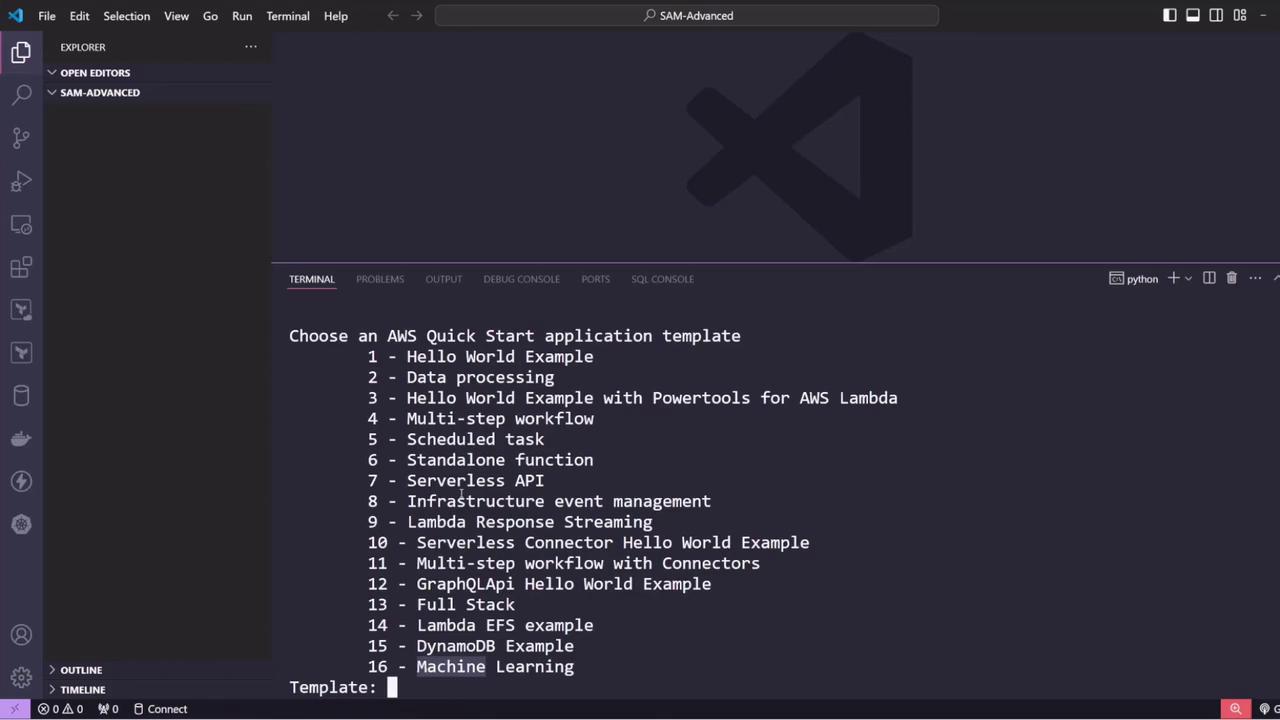Open the Manage settings gear

[x=21, y=677]
